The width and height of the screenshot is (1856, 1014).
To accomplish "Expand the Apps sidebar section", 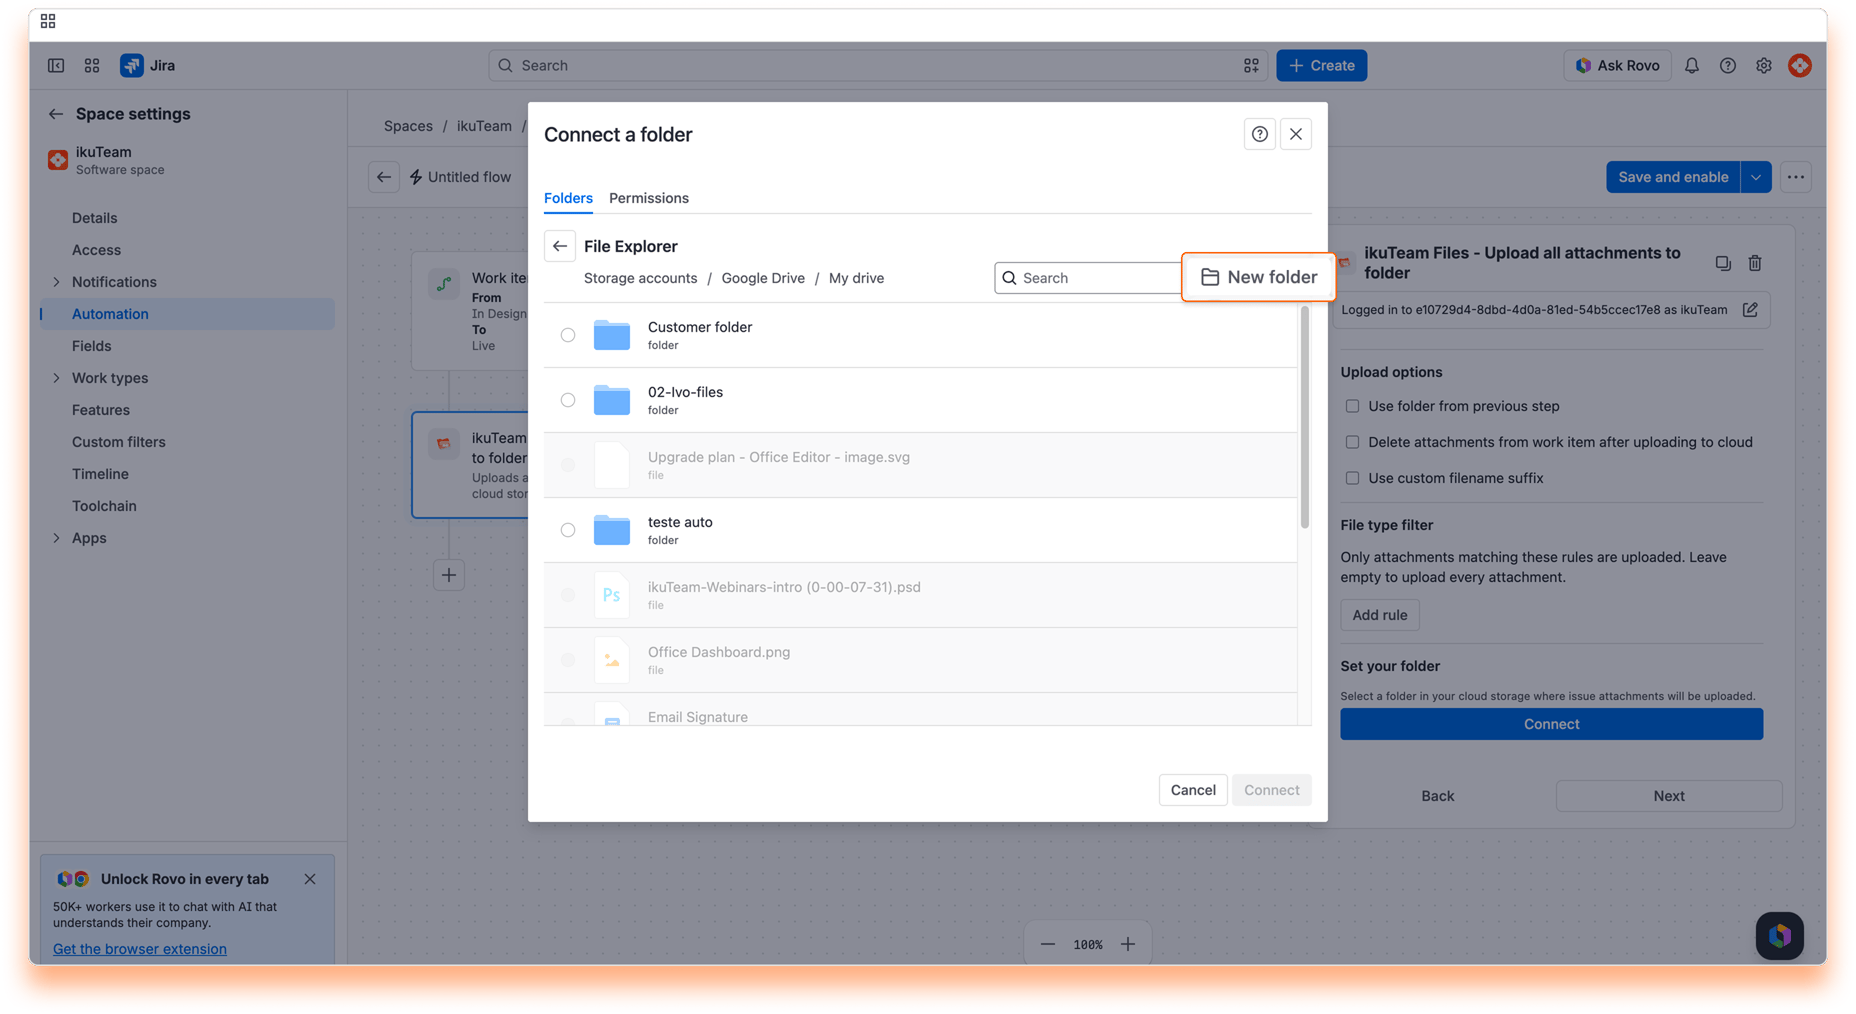I will point(56,538).
